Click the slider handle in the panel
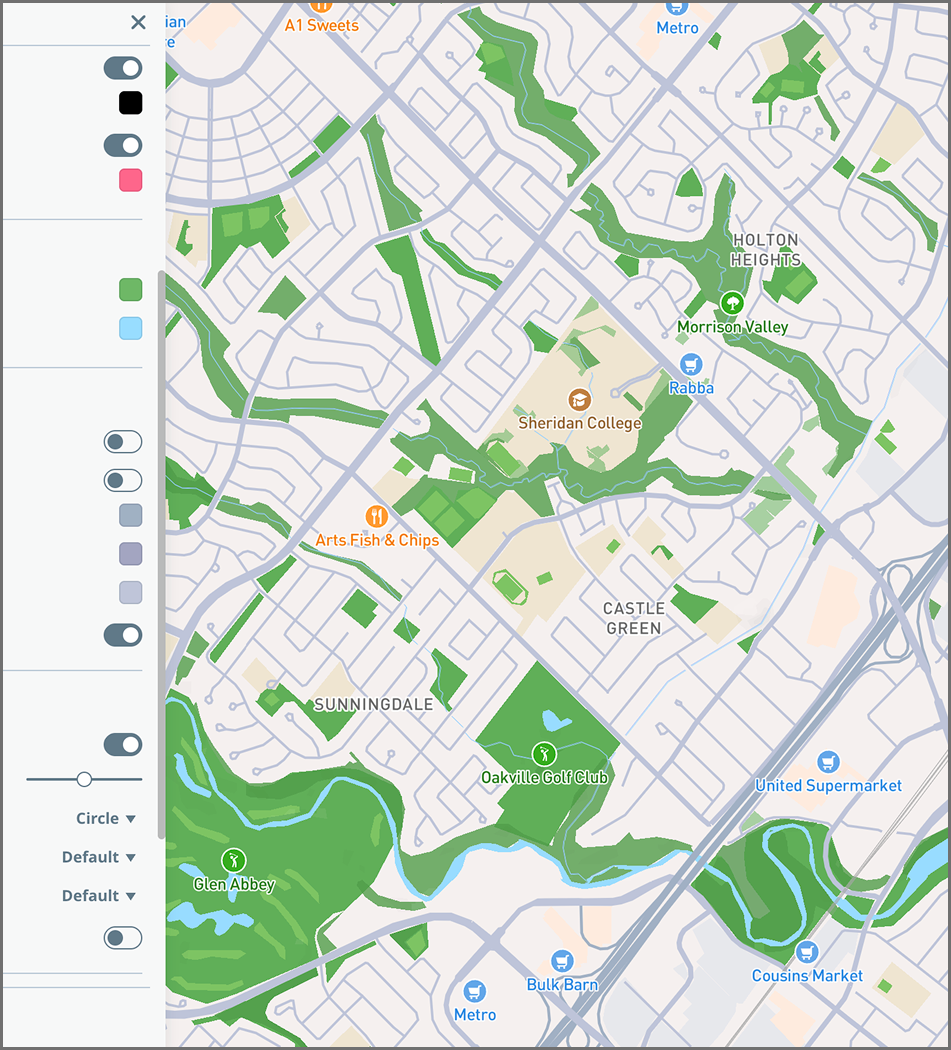This screenshot has height=1050, width=951. [x=84, y=779]
